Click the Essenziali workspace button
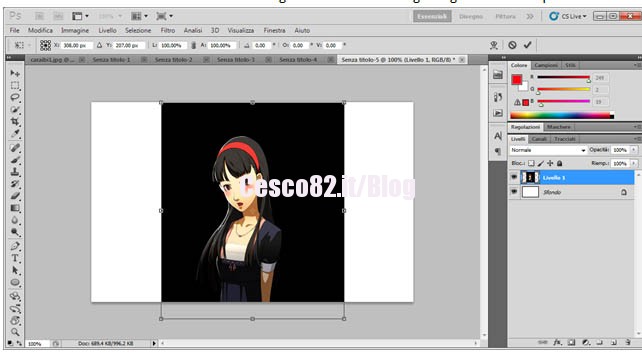The image size is (642, 362). click(x=432, y=16)
